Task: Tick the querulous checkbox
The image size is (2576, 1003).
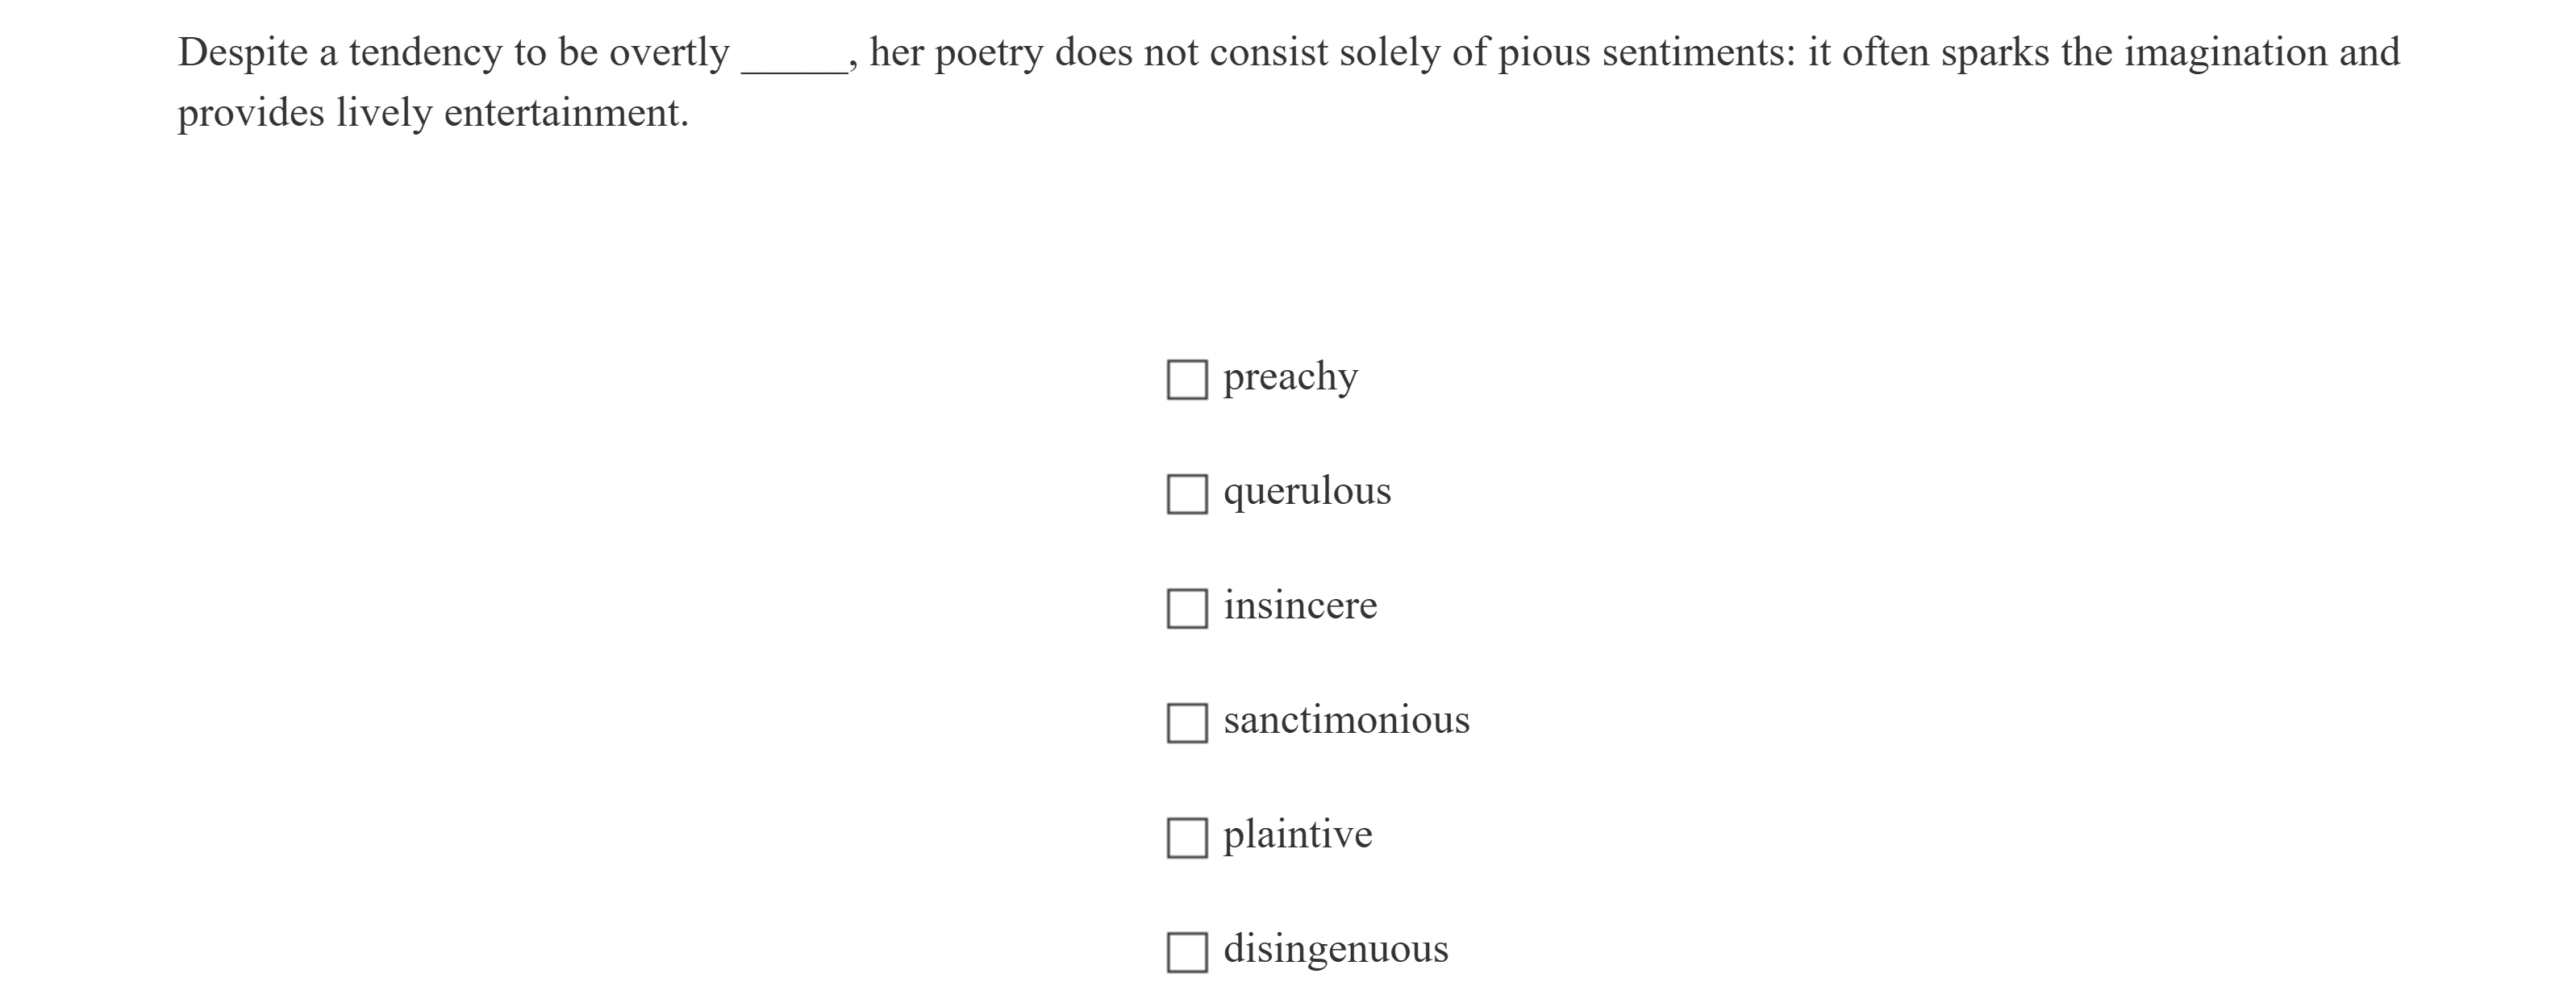Action: [1186, 494]
